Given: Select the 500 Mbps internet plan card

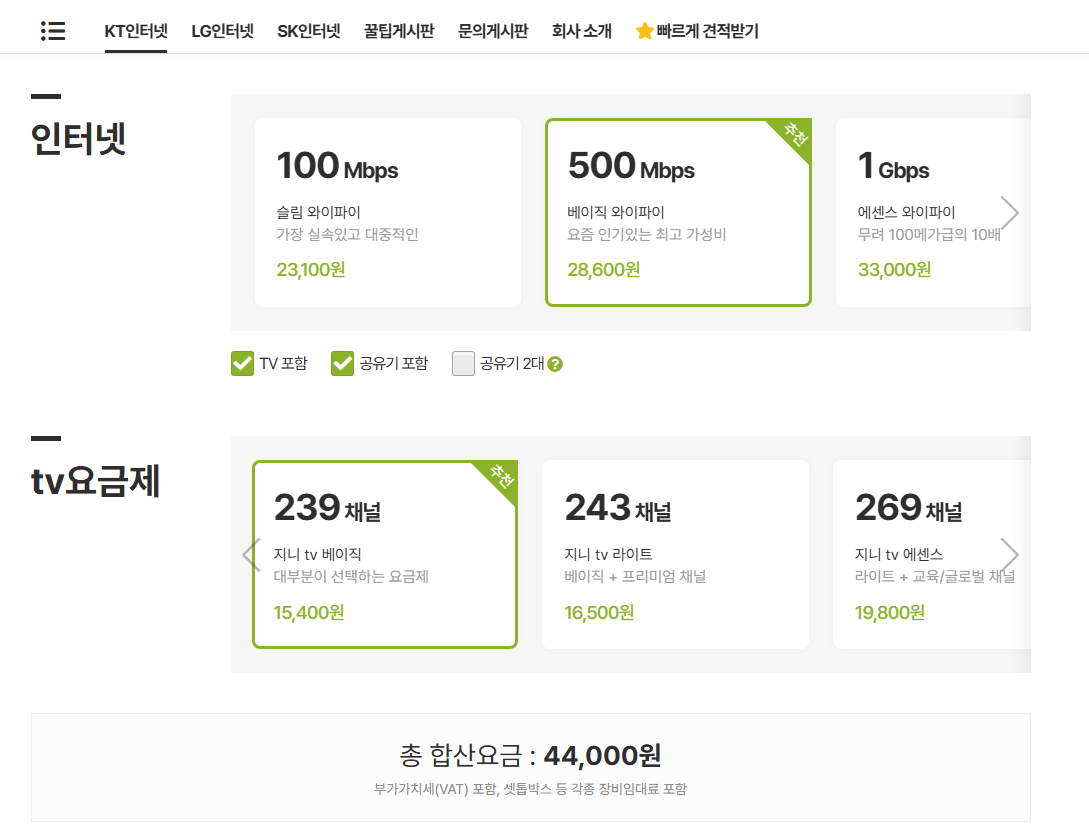Looking at the screenshot, I should [x=679, y=212].
